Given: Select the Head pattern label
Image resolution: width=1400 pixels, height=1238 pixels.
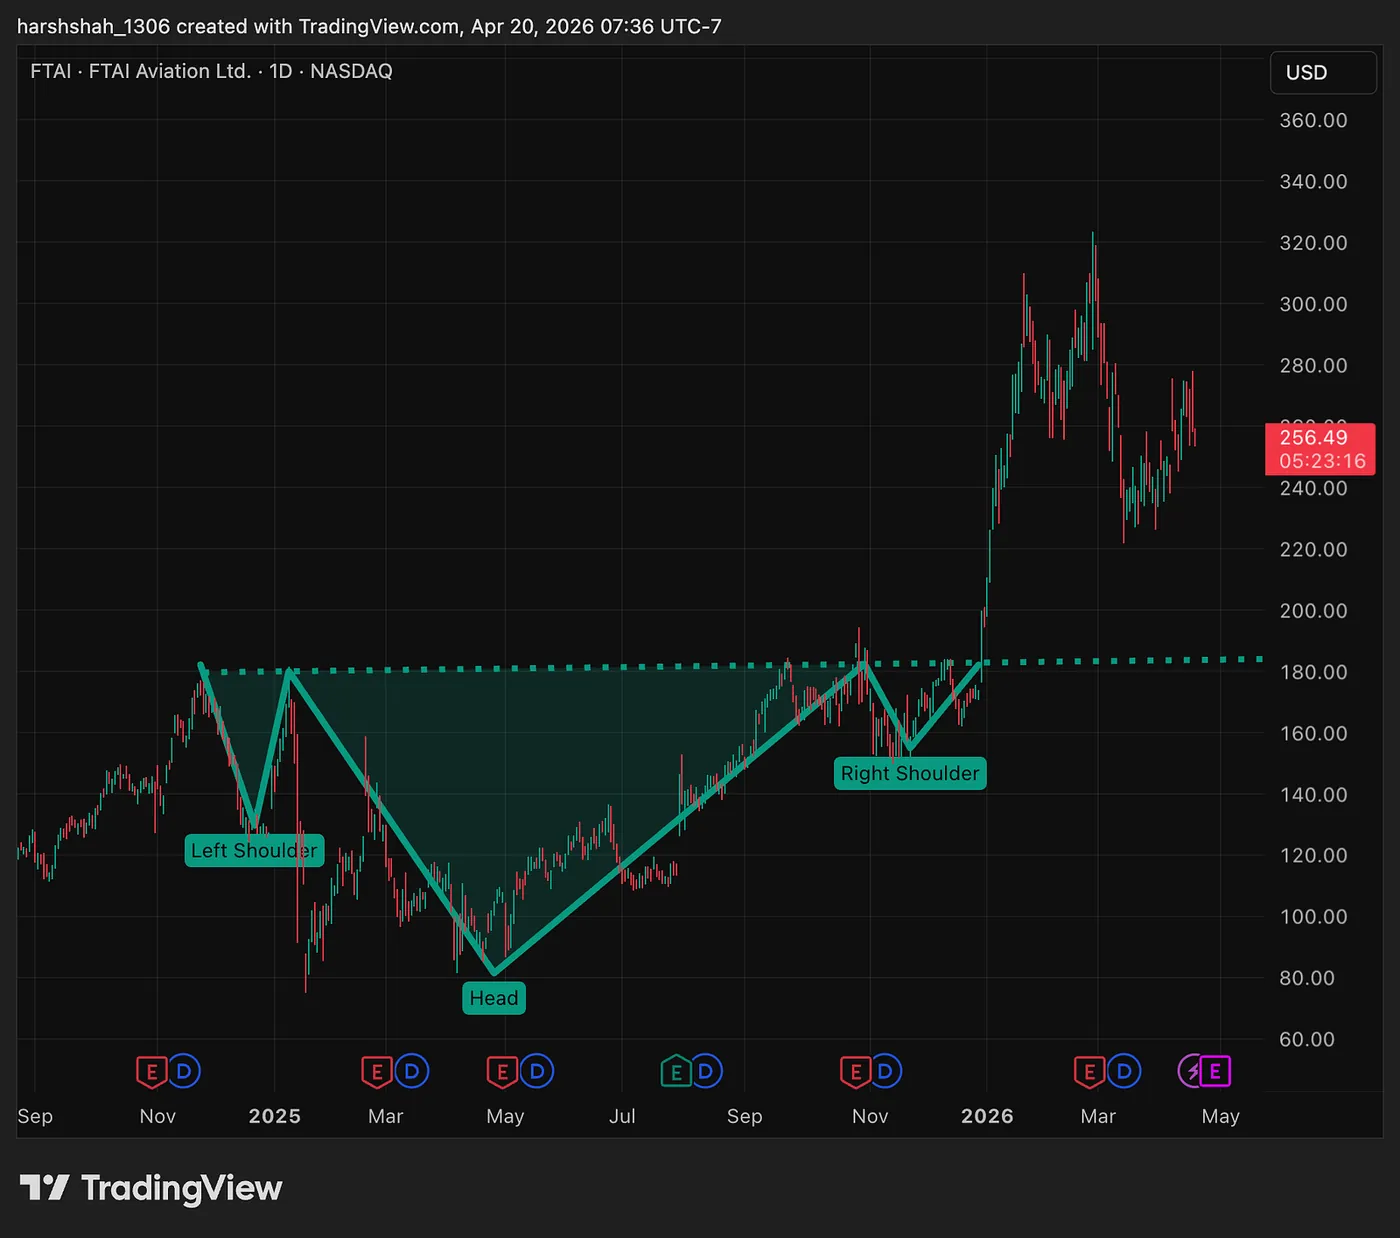Looking at the screenshot, I should [494, 998].
